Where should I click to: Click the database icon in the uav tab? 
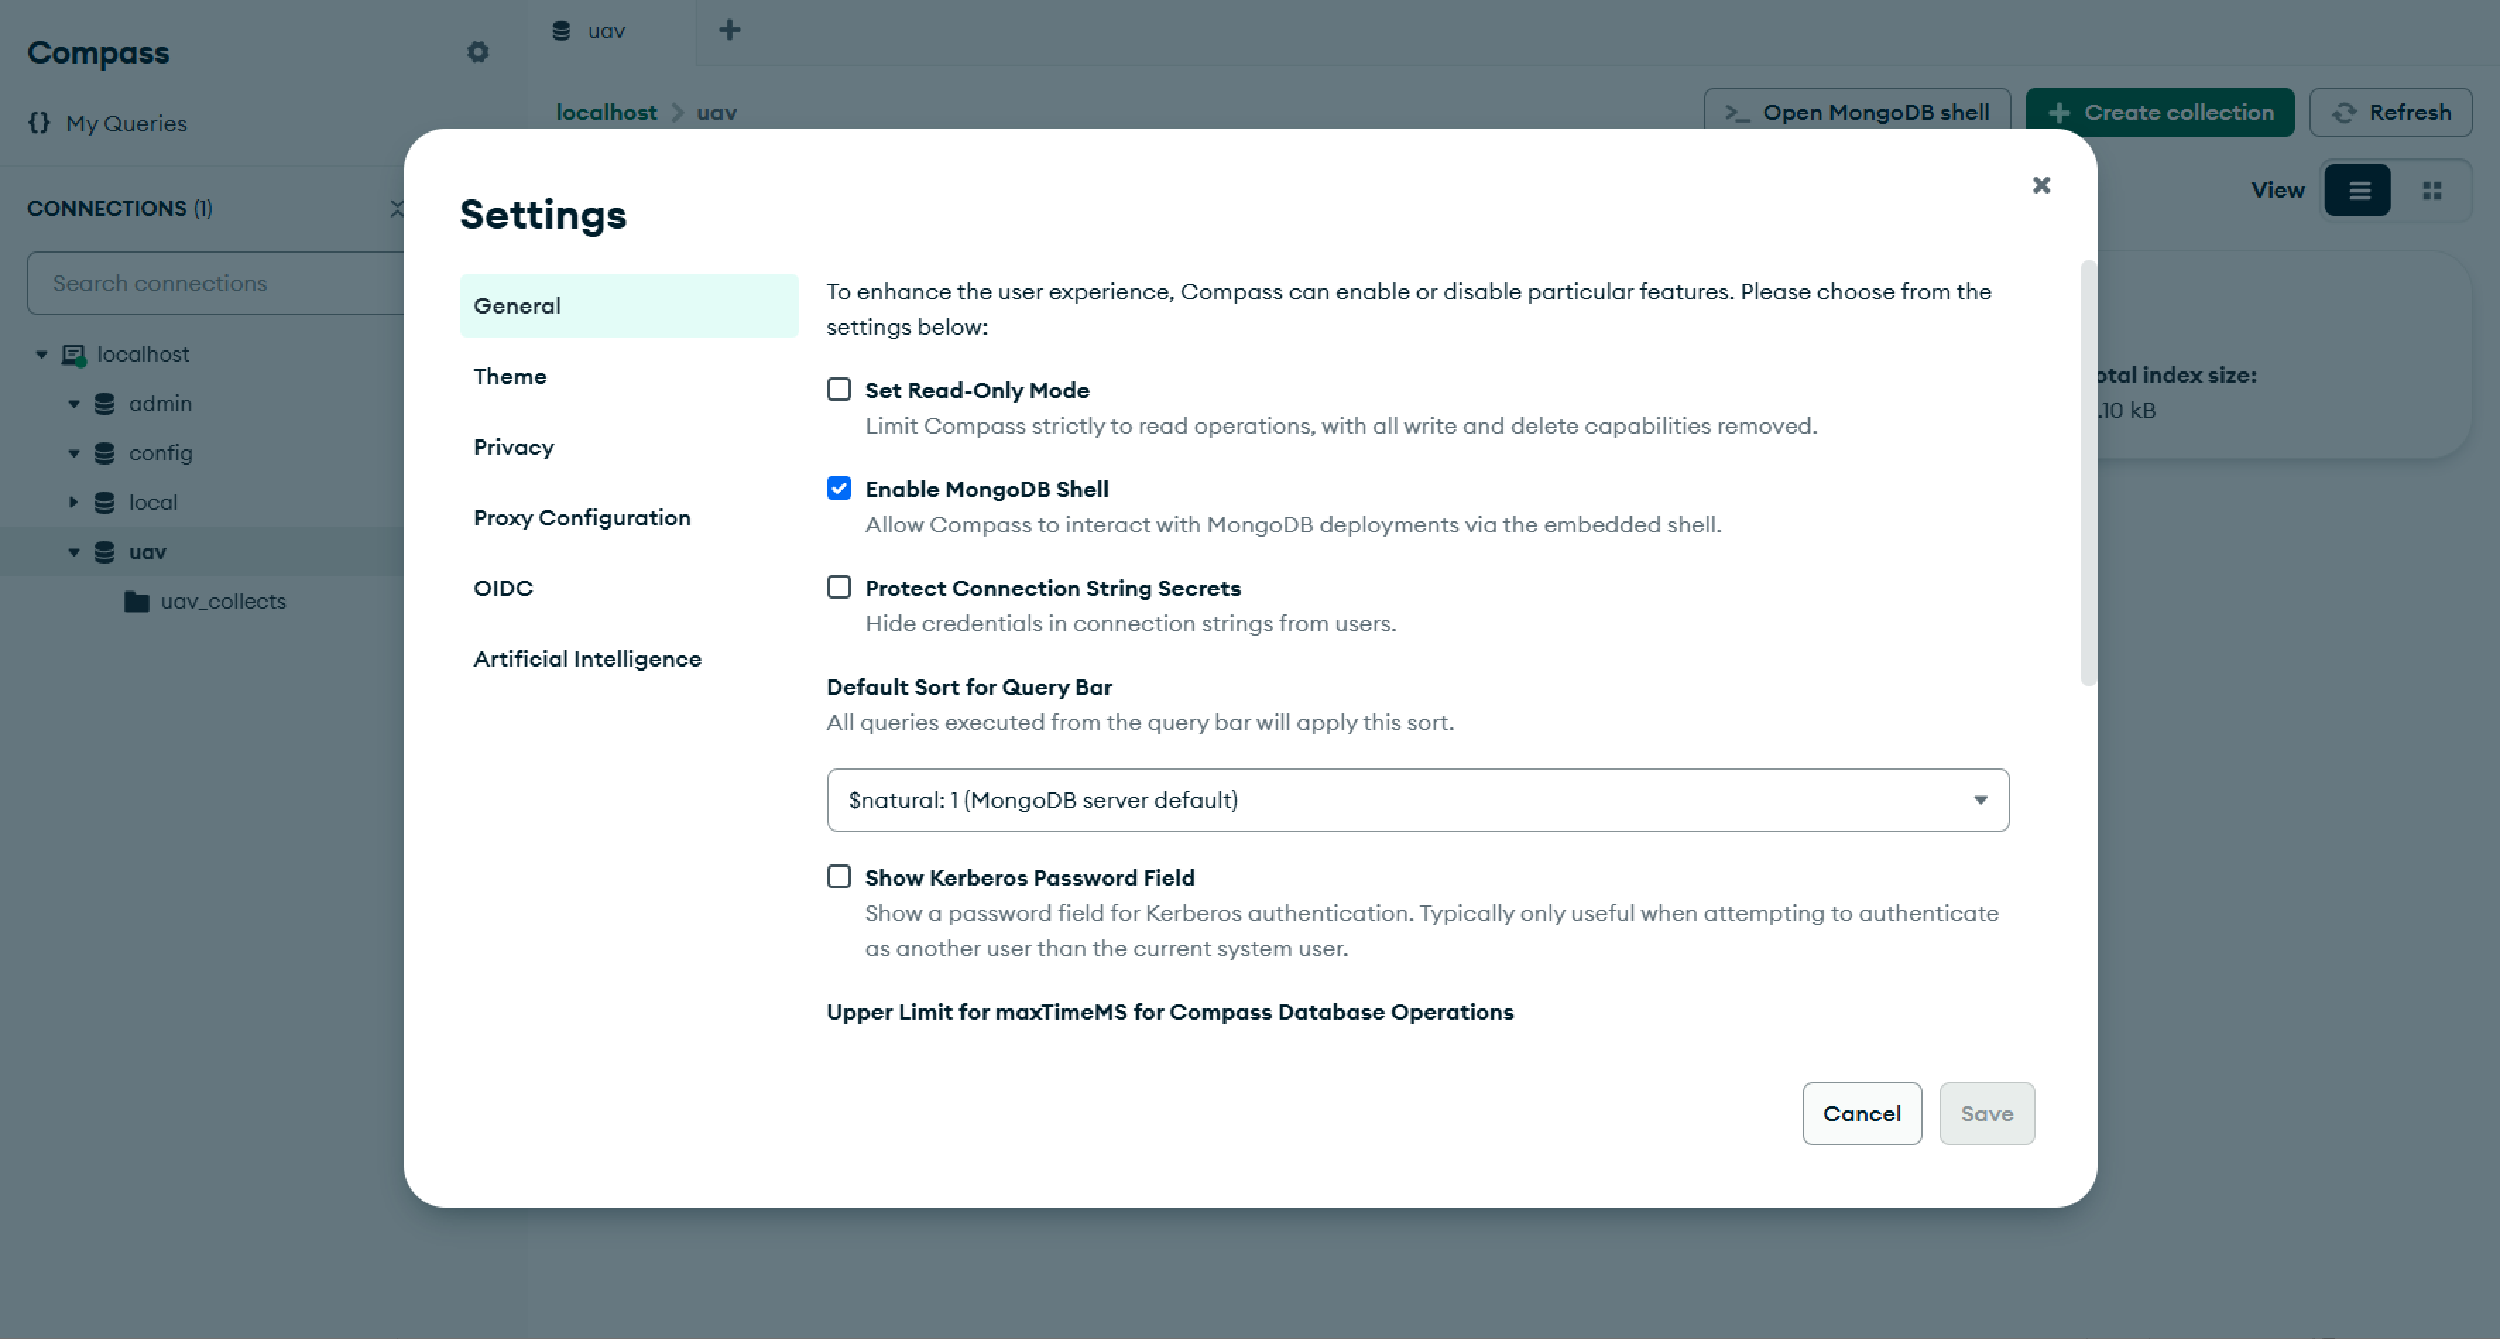561,31
